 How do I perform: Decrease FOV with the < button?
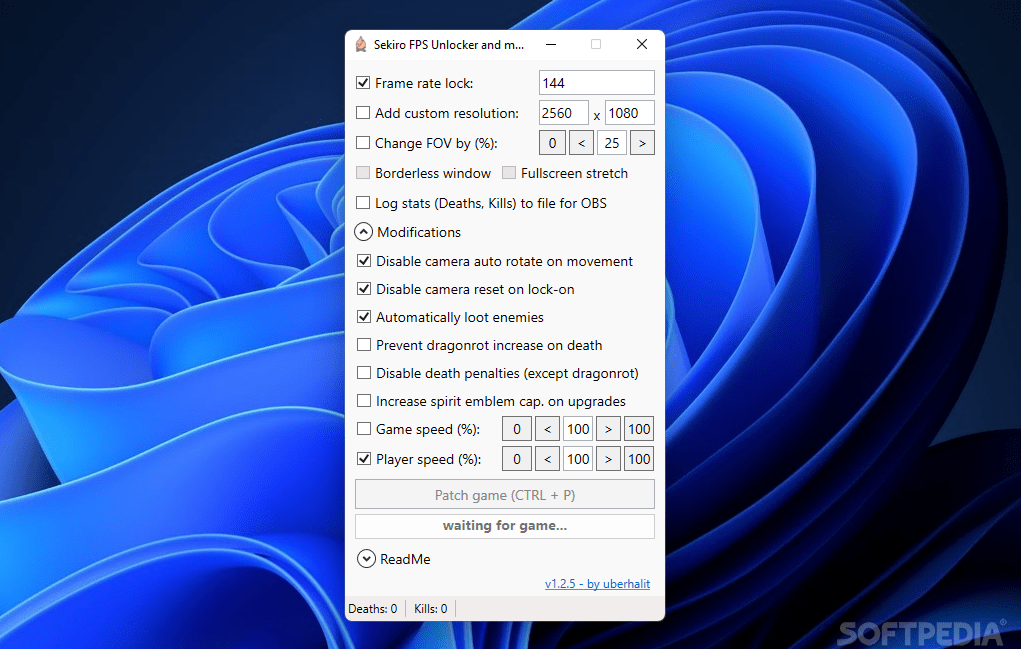pyautogui.click(x=581, y=143)
